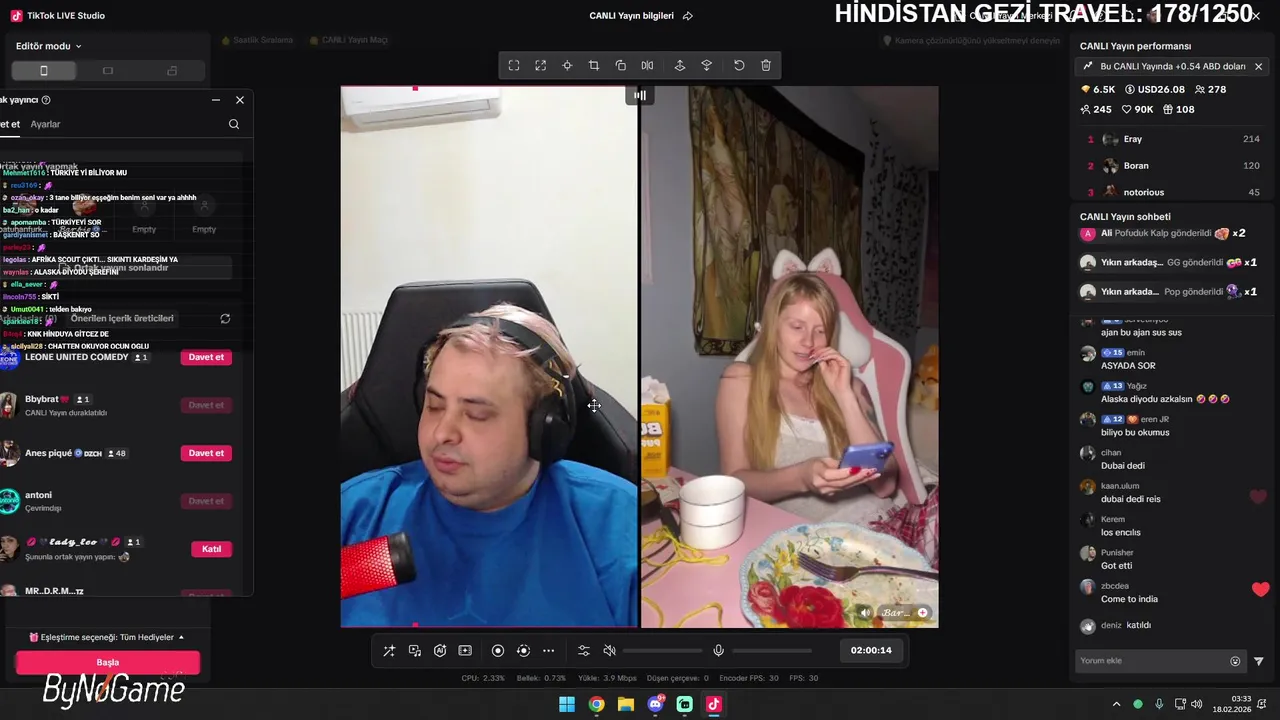Click Katıl button for lady_leo
The width and height of the screenshot is (1280, 720).
[x=211, y=549]
